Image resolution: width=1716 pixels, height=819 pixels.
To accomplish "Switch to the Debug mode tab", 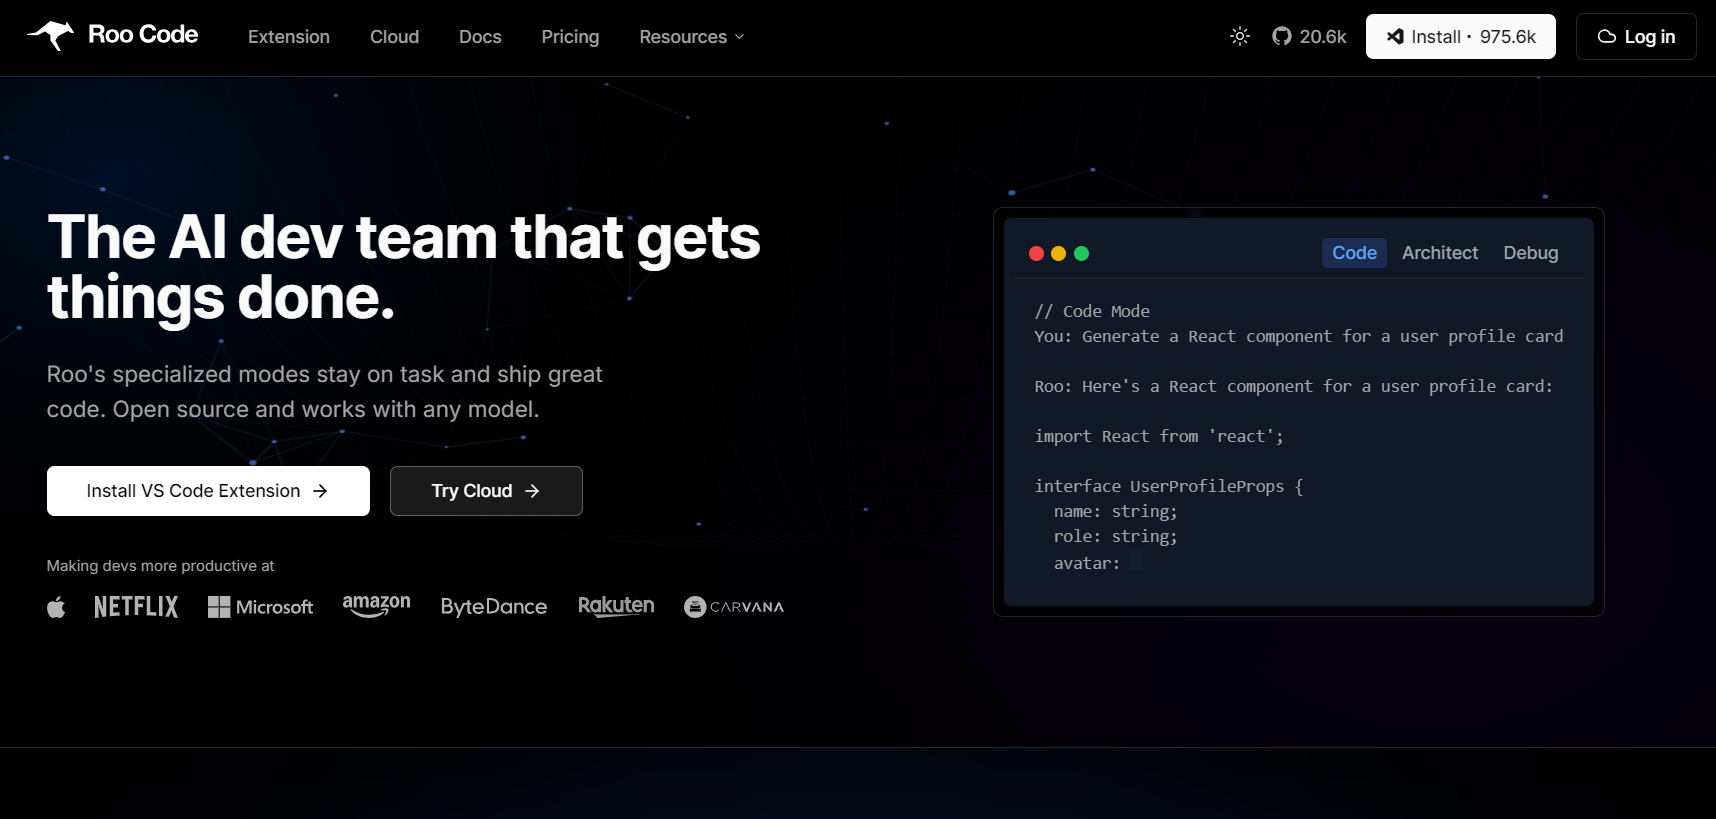I will [1530, 253].
